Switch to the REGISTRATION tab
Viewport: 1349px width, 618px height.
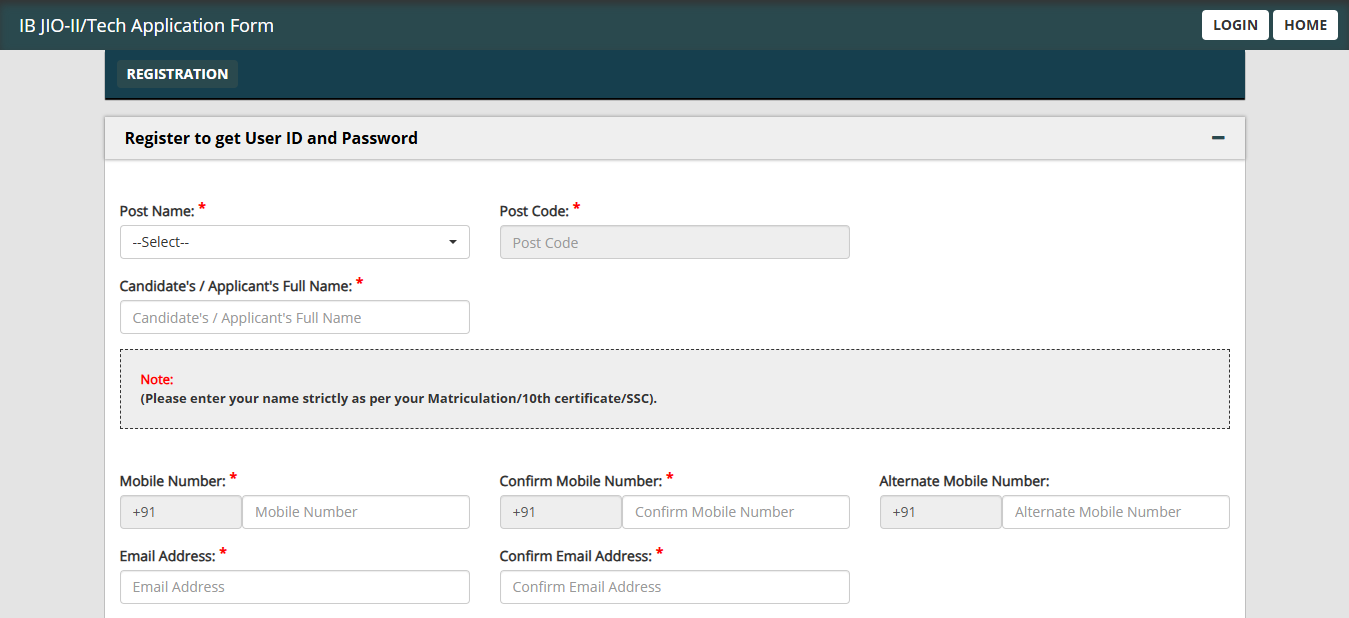click(x=177, y=74)
